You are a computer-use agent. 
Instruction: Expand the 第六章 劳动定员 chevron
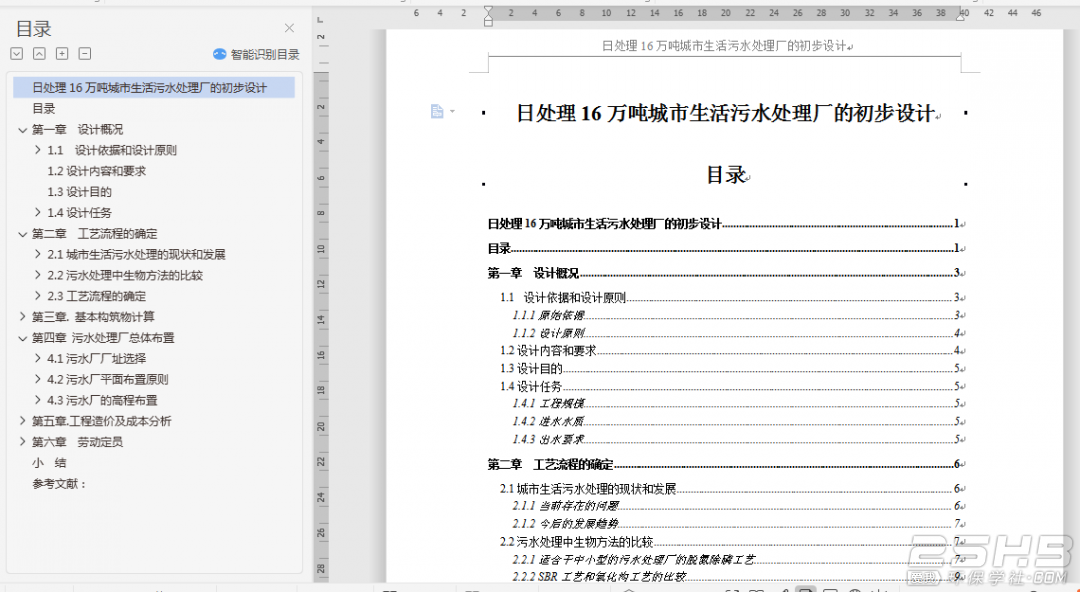(x=23, y=442)
